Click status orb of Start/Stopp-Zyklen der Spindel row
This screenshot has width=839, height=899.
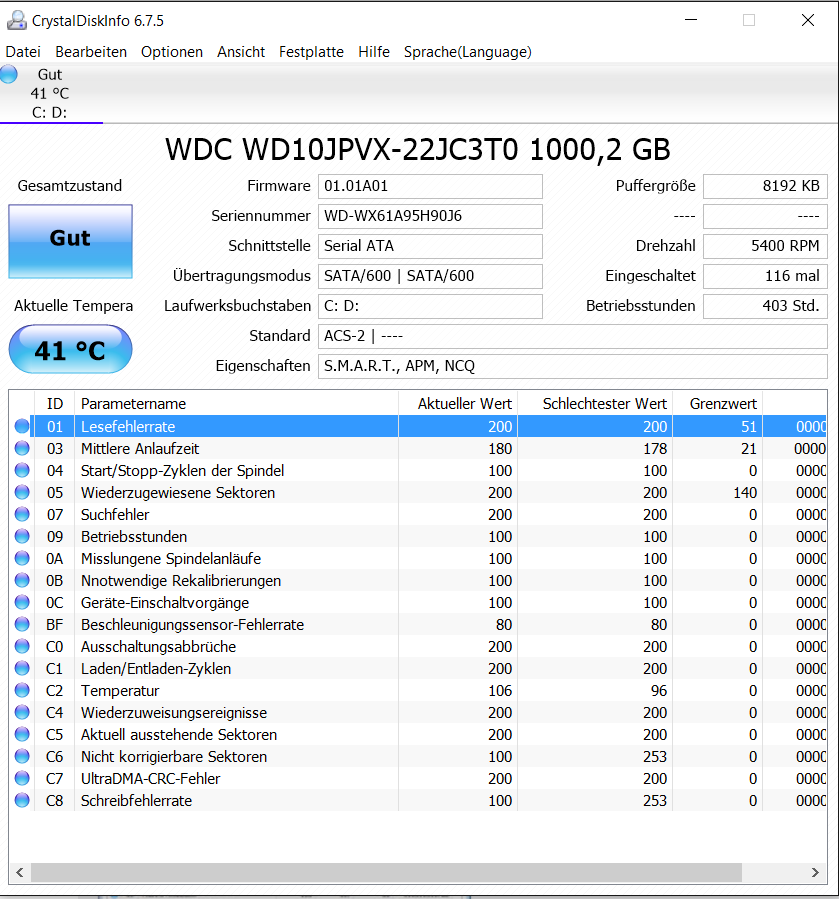(x=22, y=470)
